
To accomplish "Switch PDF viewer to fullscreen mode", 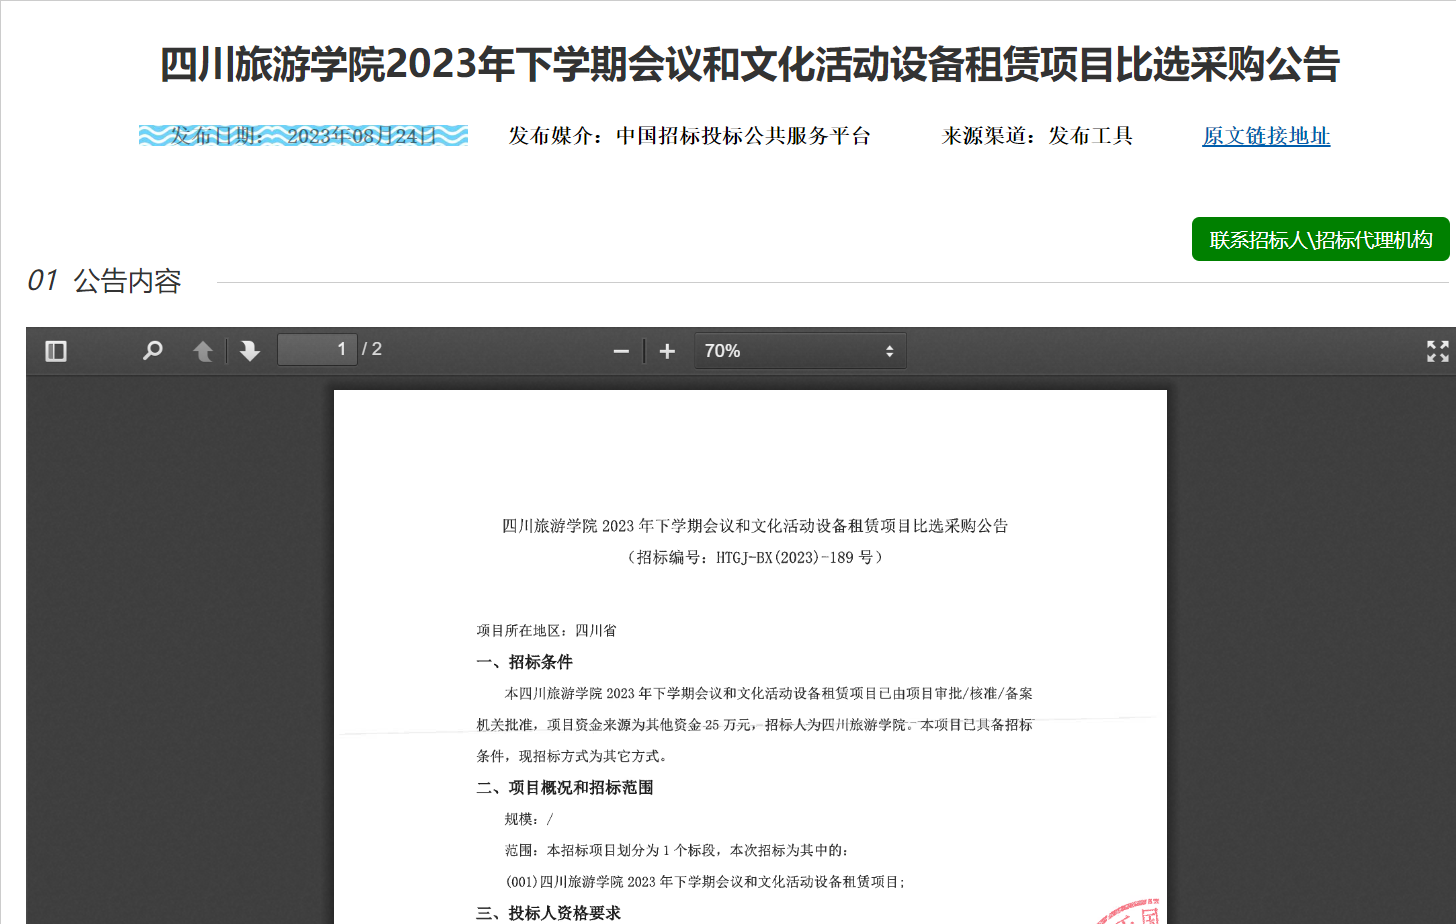I will pyautogui.click(x=1437, y=351).
